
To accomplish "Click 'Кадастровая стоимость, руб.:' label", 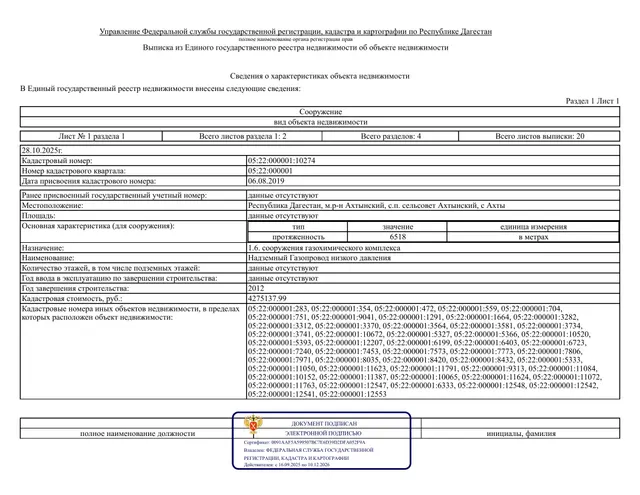I will 72,299.
